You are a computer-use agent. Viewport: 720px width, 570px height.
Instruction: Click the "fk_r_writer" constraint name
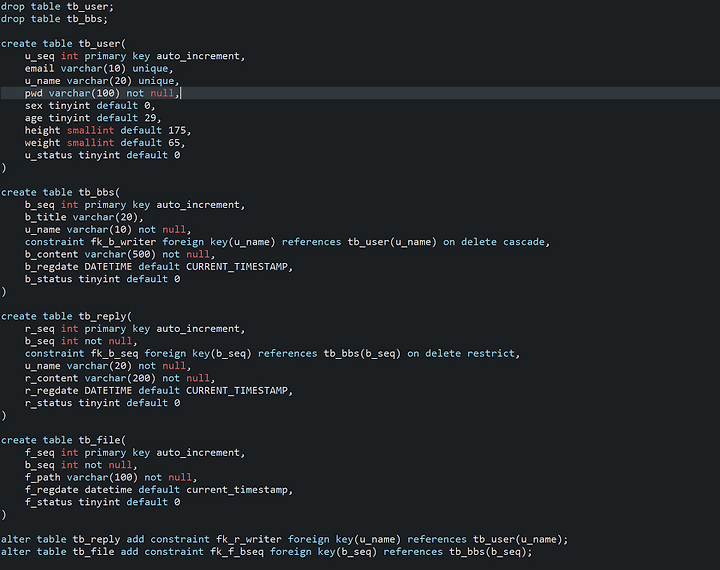(x=249, y=540)
